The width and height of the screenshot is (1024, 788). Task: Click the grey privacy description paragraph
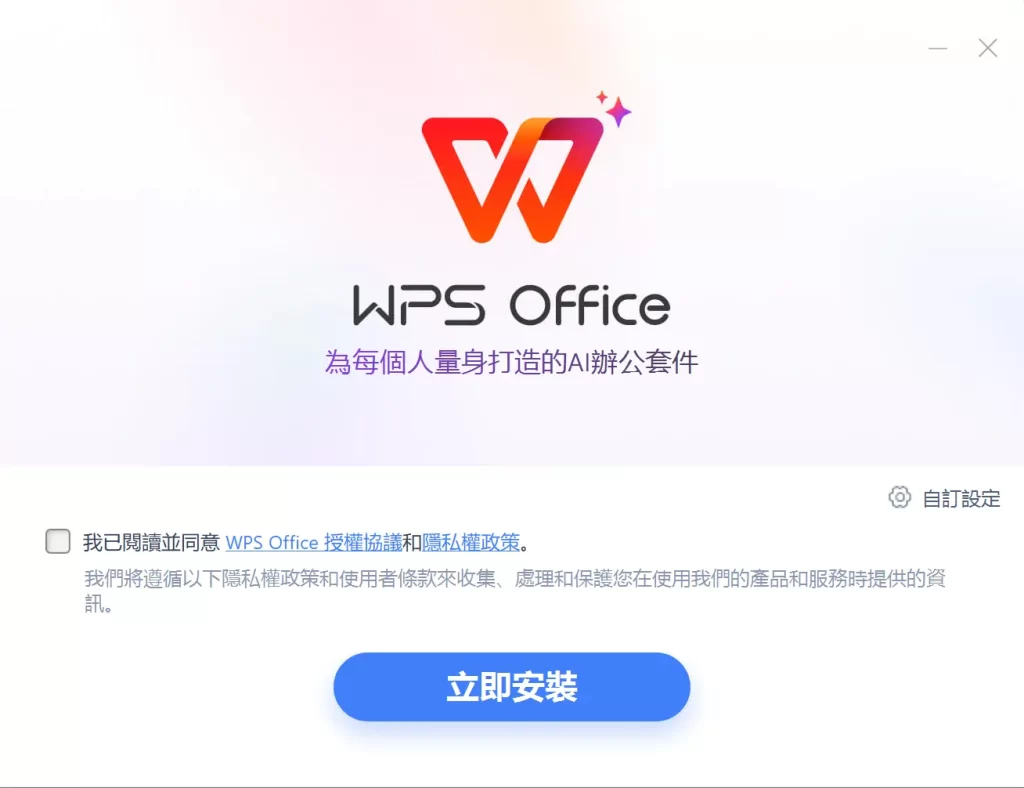click(x=515, y=591)
